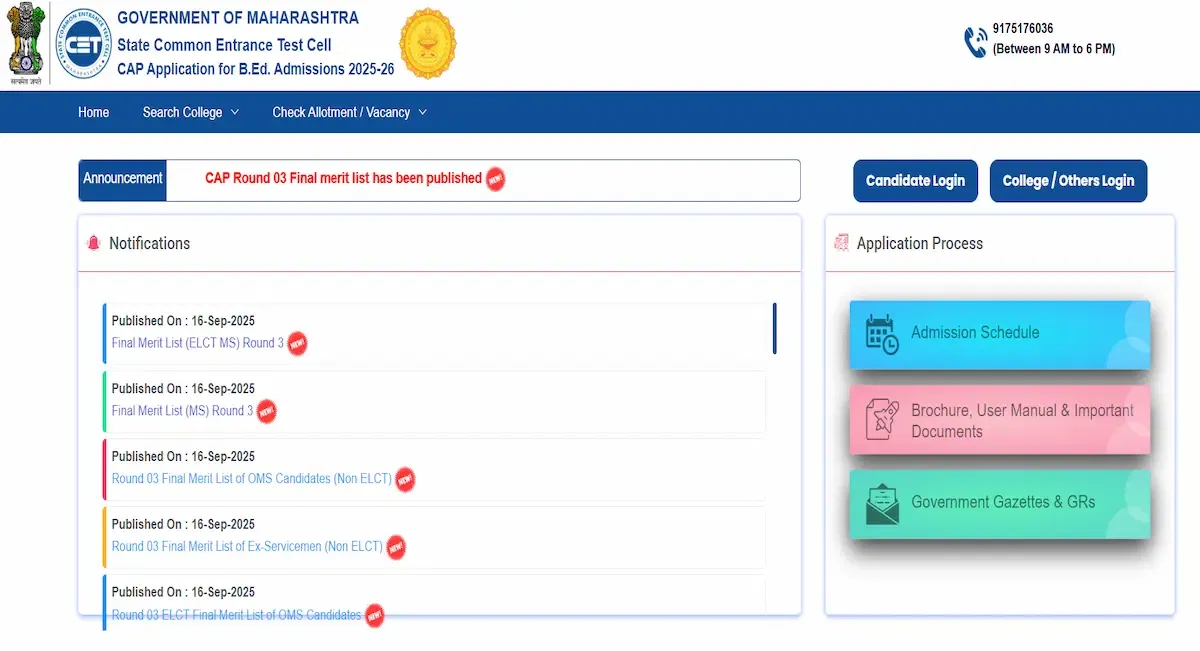
Task: Click the Candidate Login button
Action: [915, 181]
